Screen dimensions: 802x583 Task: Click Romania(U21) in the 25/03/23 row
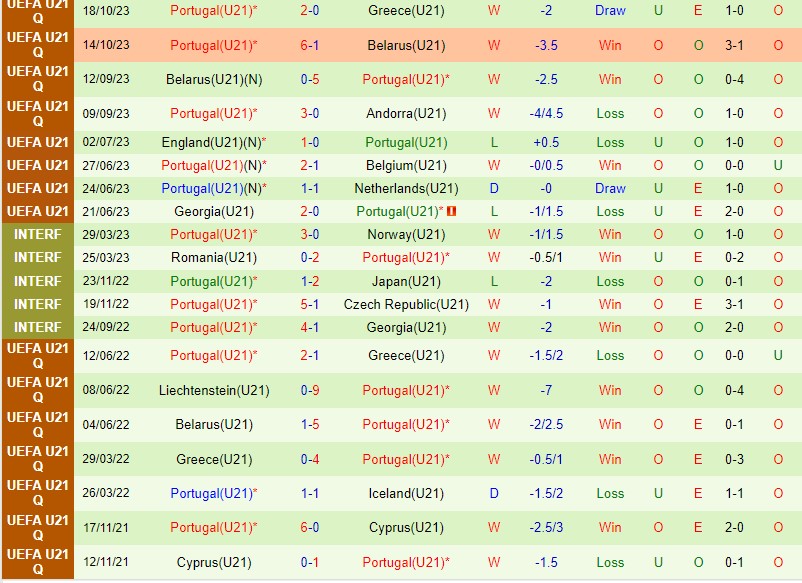[214, 257]
